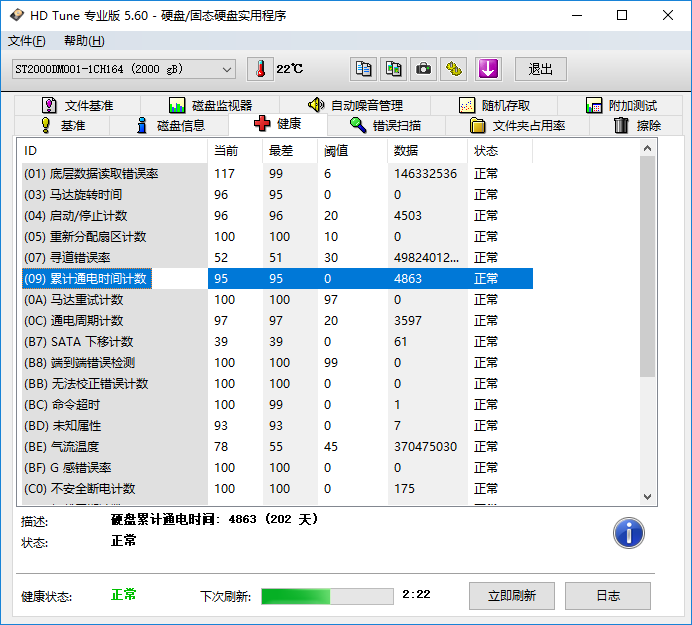This screenshot has width=692, height=625.
Task: Take a screenshot with camera icon
Action: click(423, 69)
